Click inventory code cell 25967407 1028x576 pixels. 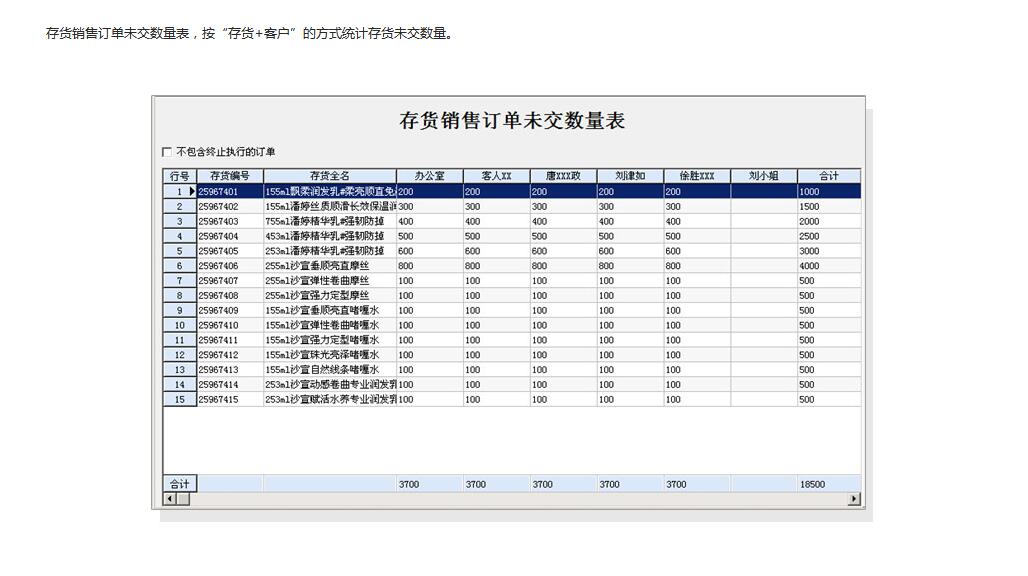coord(230,280)
